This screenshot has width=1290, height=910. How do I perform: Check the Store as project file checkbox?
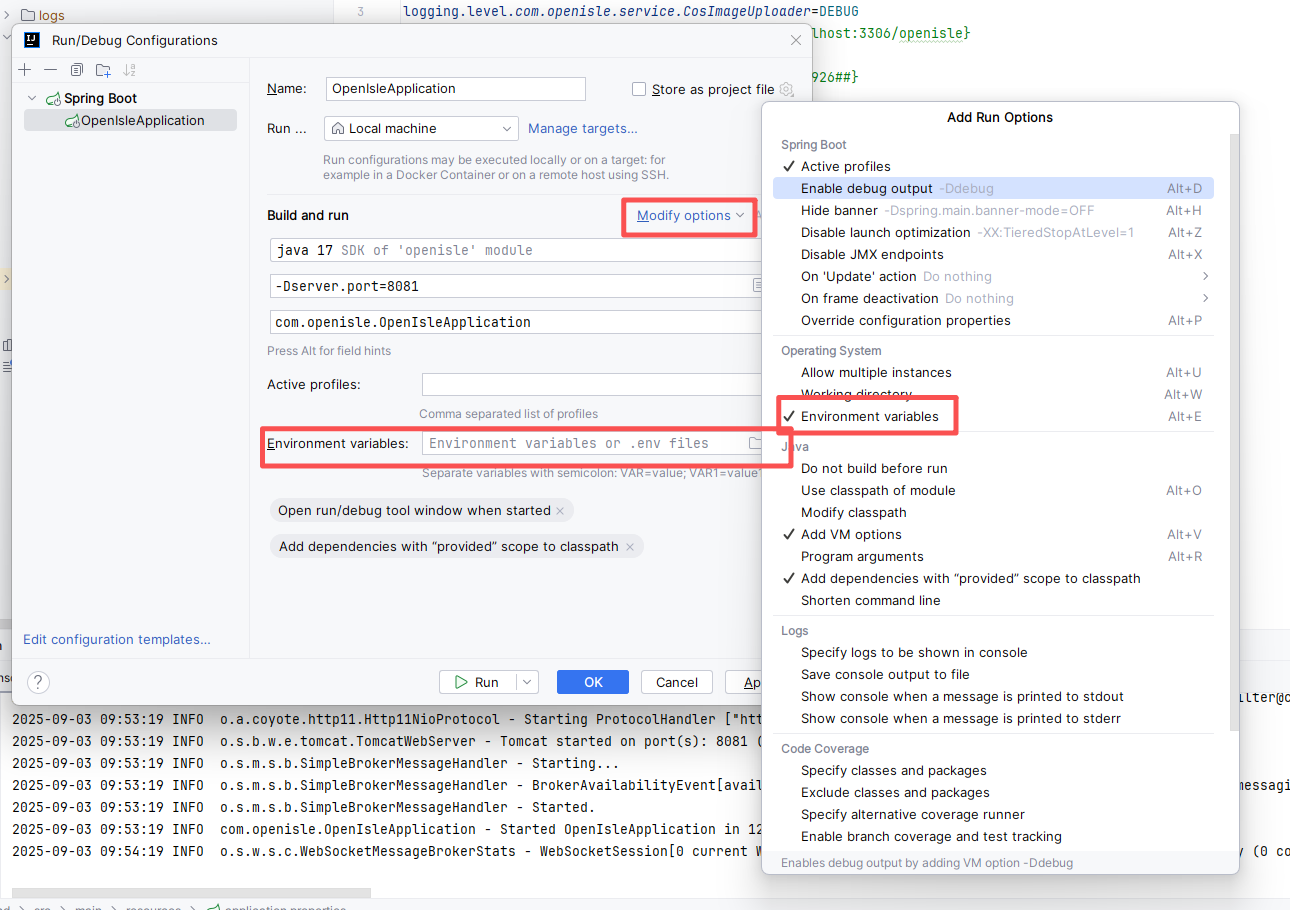pyautogui.click(x=639, y=89)
